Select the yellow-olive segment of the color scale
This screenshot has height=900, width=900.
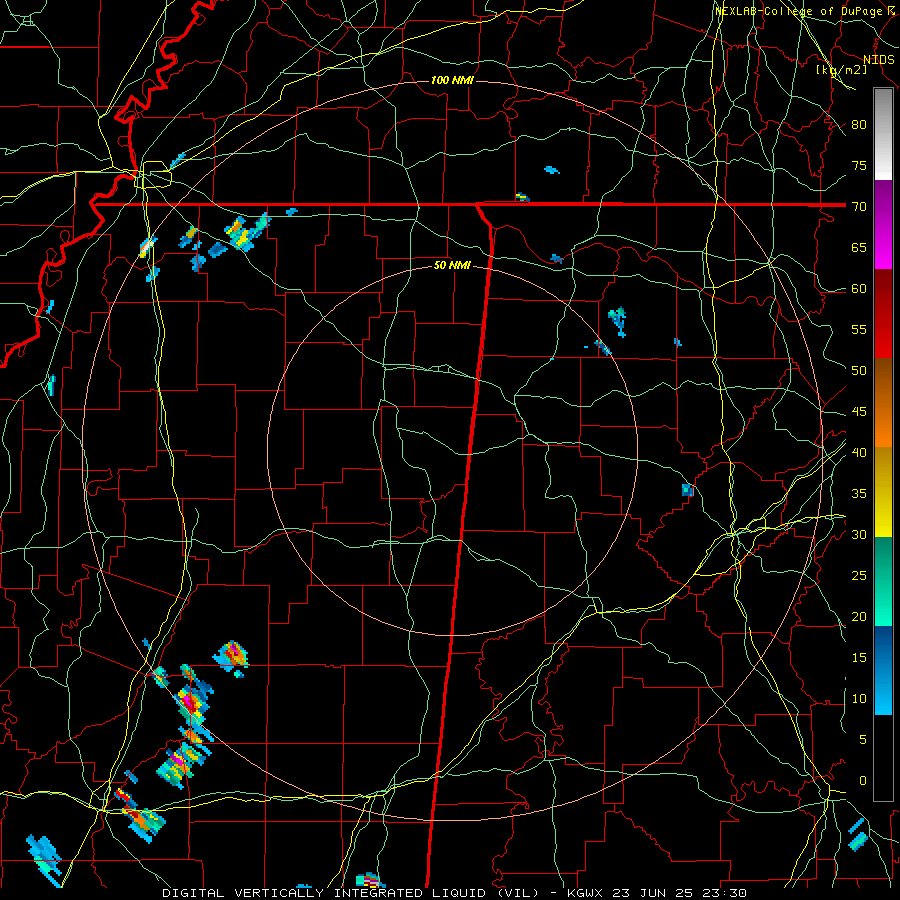[x=883, y=492]
